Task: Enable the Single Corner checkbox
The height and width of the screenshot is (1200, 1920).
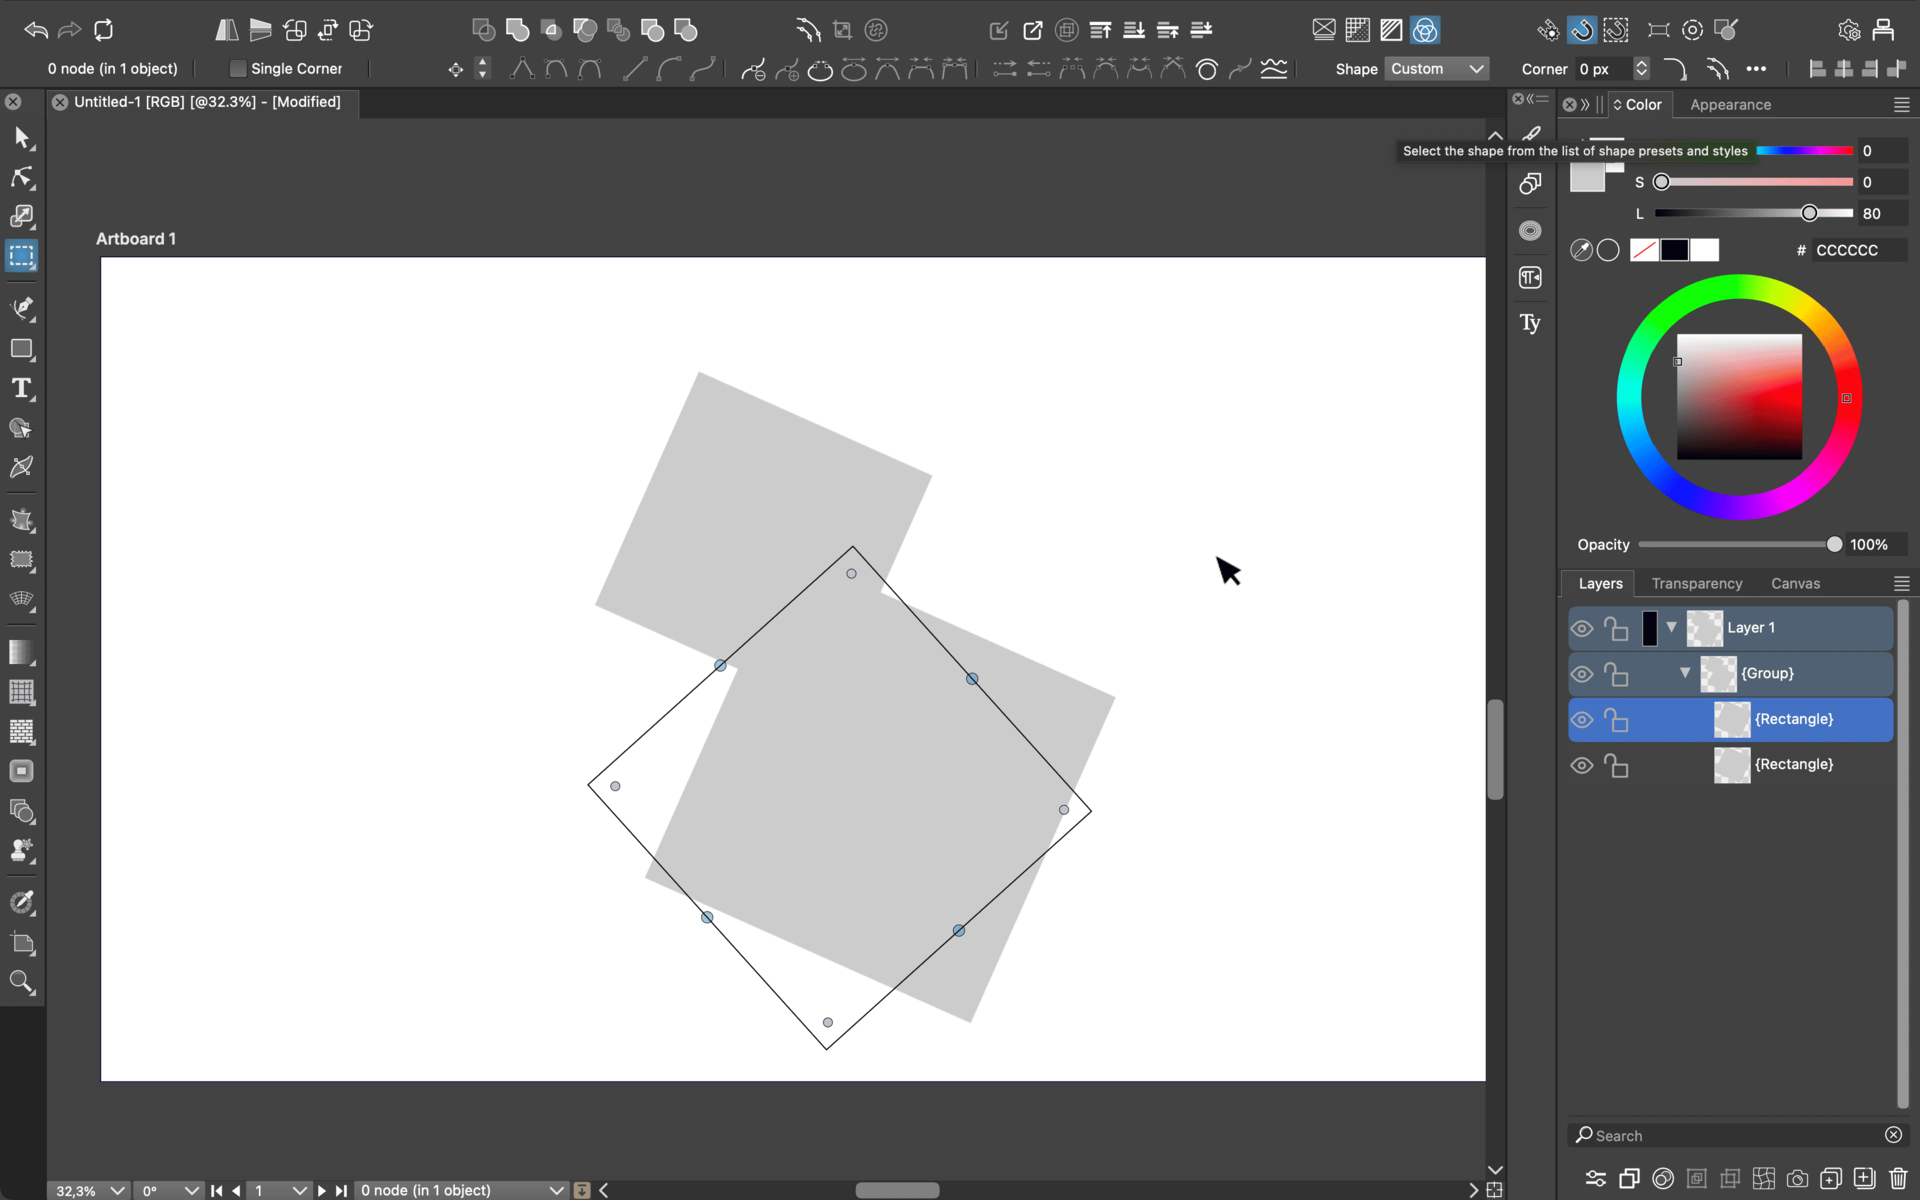Action: coord(238,69)
